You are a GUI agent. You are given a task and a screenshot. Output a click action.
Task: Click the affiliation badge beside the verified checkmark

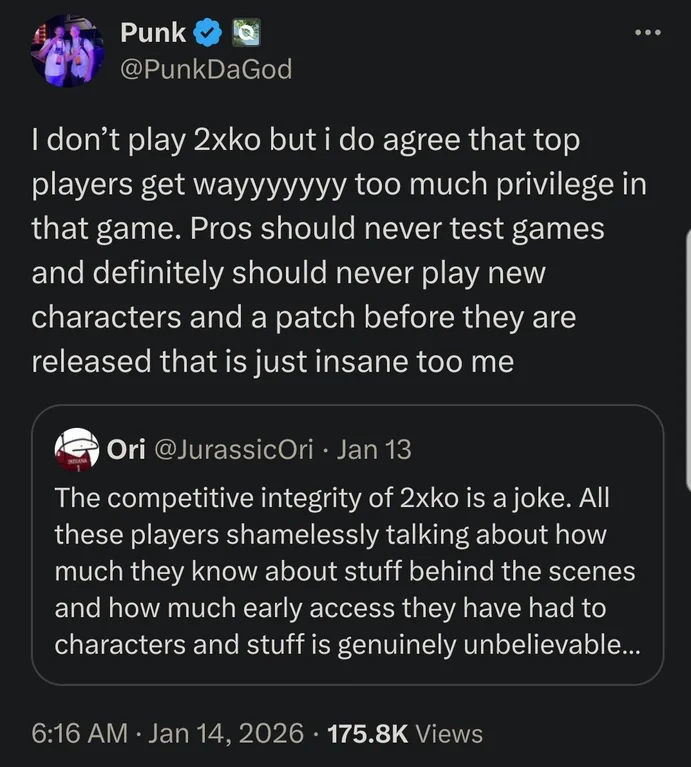click(x=242, y=32)
